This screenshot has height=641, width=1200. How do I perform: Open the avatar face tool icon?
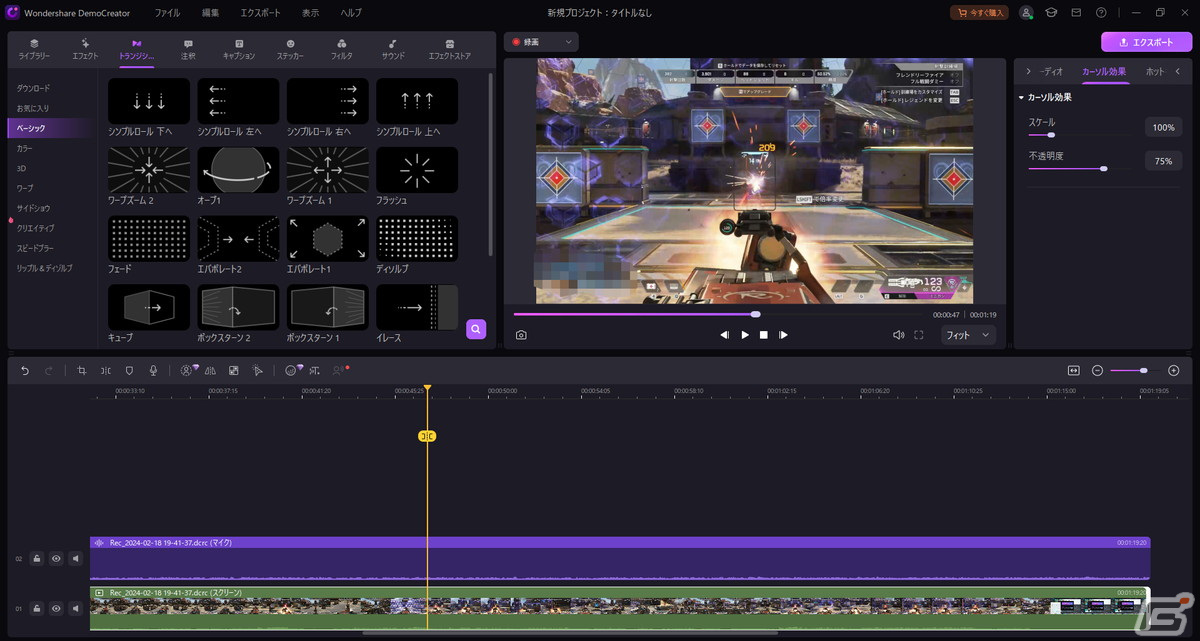tap(292, 370)
